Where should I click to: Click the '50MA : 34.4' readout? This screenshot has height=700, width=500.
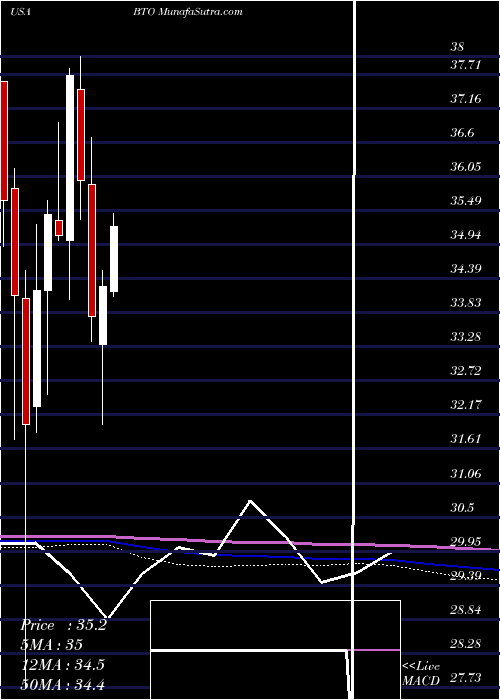(x=63, y=684)
